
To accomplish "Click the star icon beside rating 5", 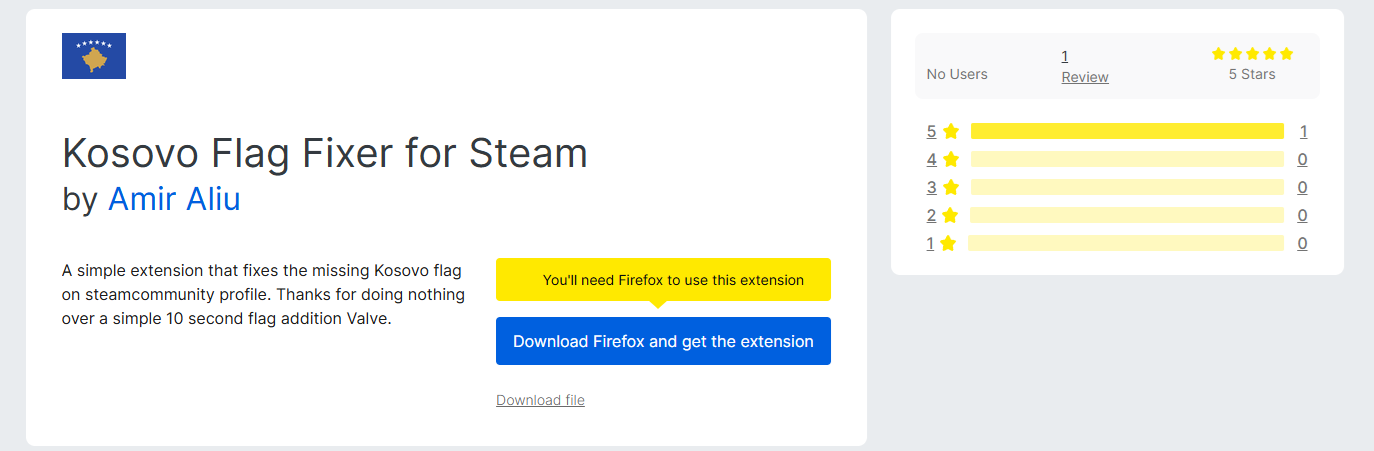I will (951, 131).
